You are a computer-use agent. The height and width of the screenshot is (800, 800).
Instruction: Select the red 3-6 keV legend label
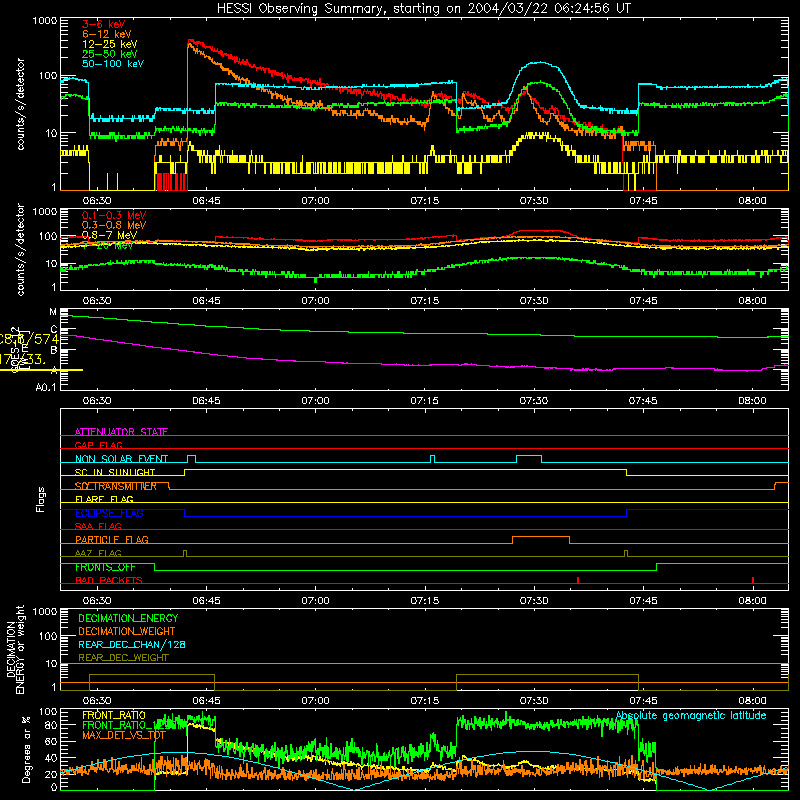(104, 24)
